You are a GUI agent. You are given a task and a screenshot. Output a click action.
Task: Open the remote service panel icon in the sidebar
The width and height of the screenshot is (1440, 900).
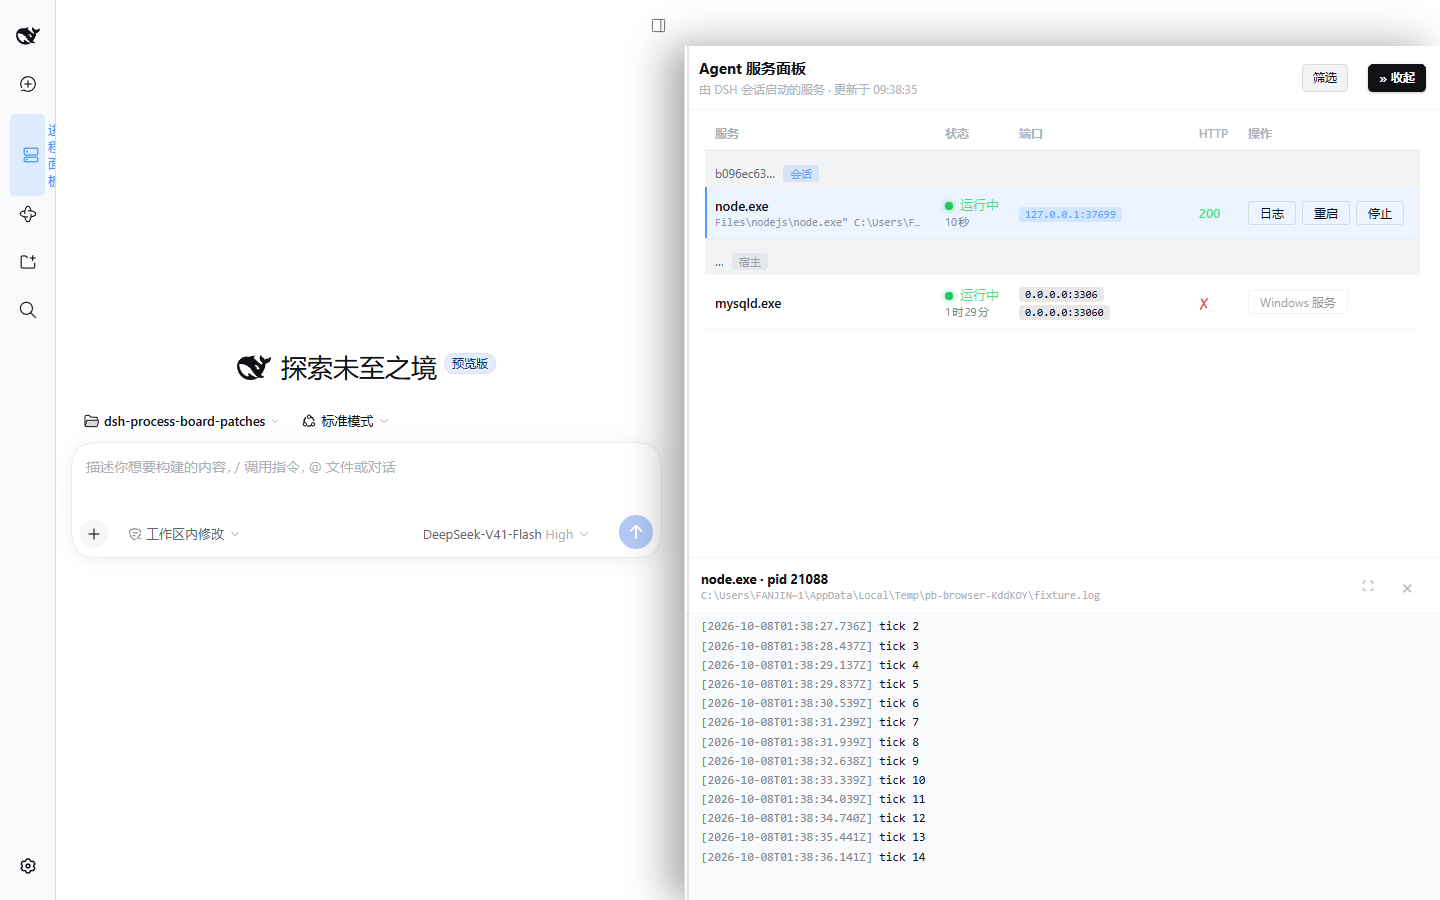(x=31, y=155)
